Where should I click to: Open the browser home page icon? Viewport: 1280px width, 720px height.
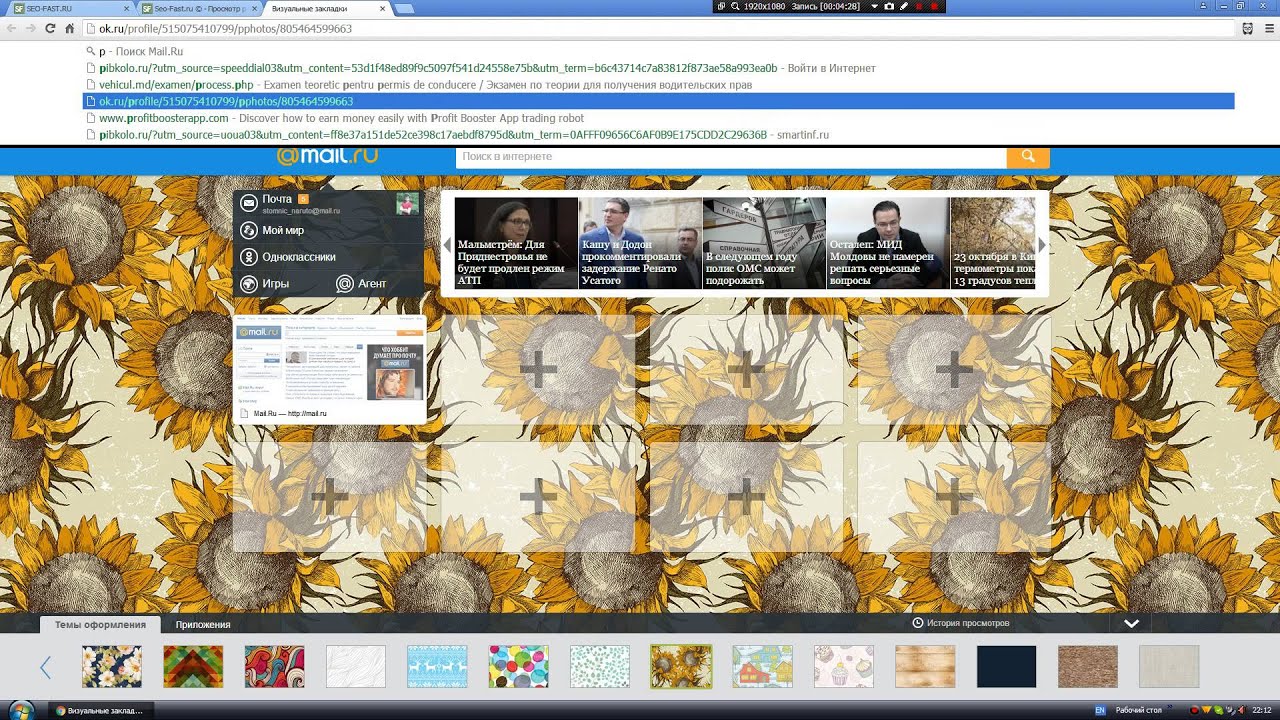tap(69, 29)
